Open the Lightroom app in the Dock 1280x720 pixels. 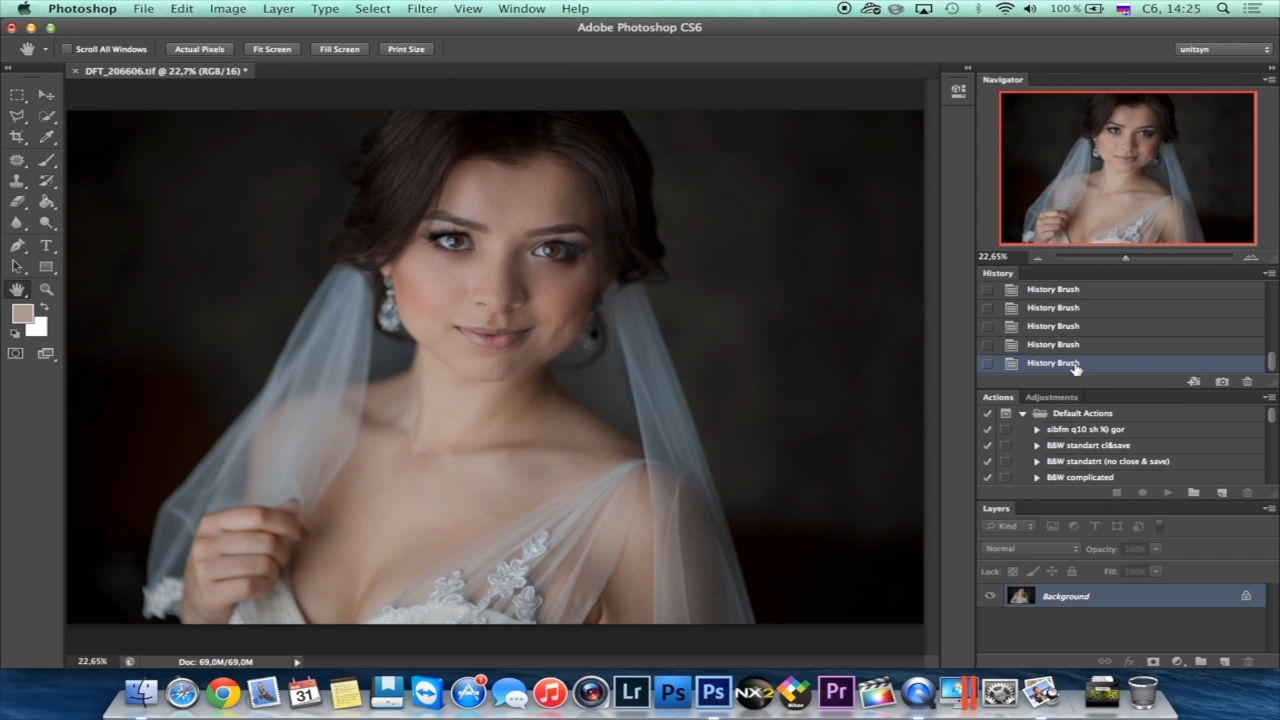[x=632, y=692]
